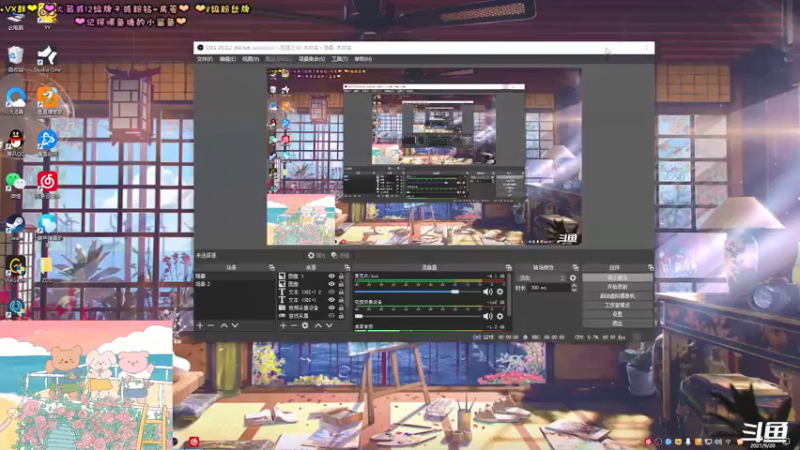Open Filters button below the preview
Screen dimensions: 800x450
340,256
